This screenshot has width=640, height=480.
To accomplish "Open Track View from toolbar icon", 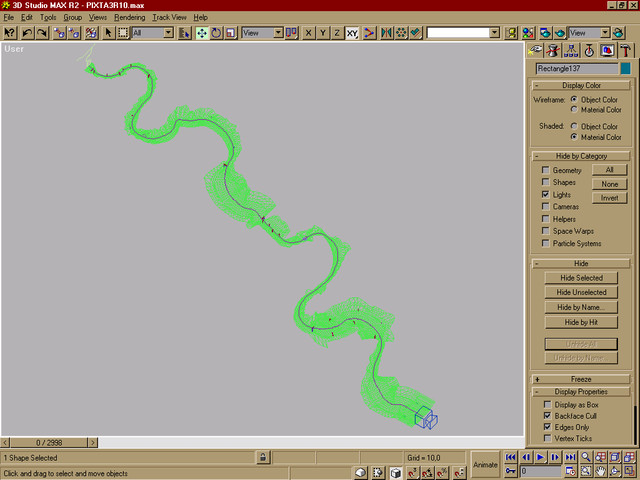I will pyautogui.click(x=511, y=33).
